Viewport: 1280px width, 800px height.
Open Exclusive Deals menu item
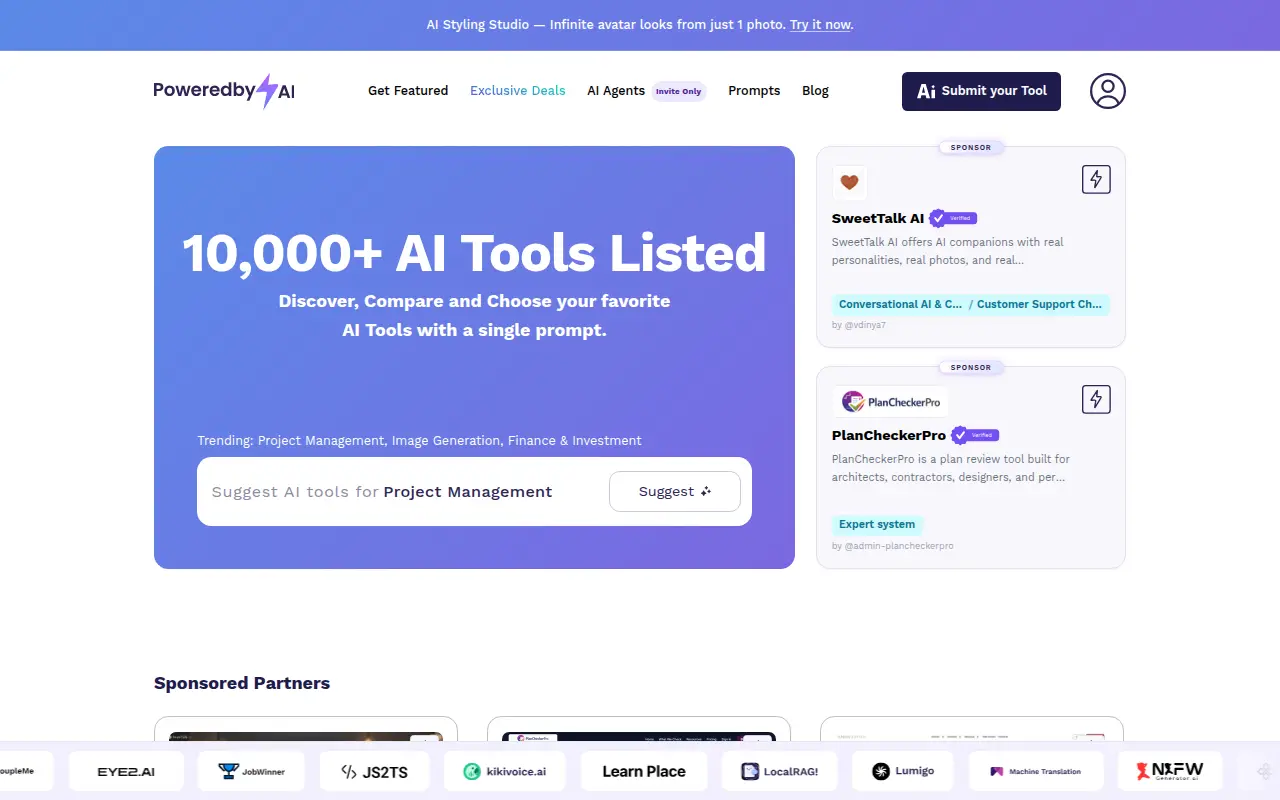(x=518, y=91)
